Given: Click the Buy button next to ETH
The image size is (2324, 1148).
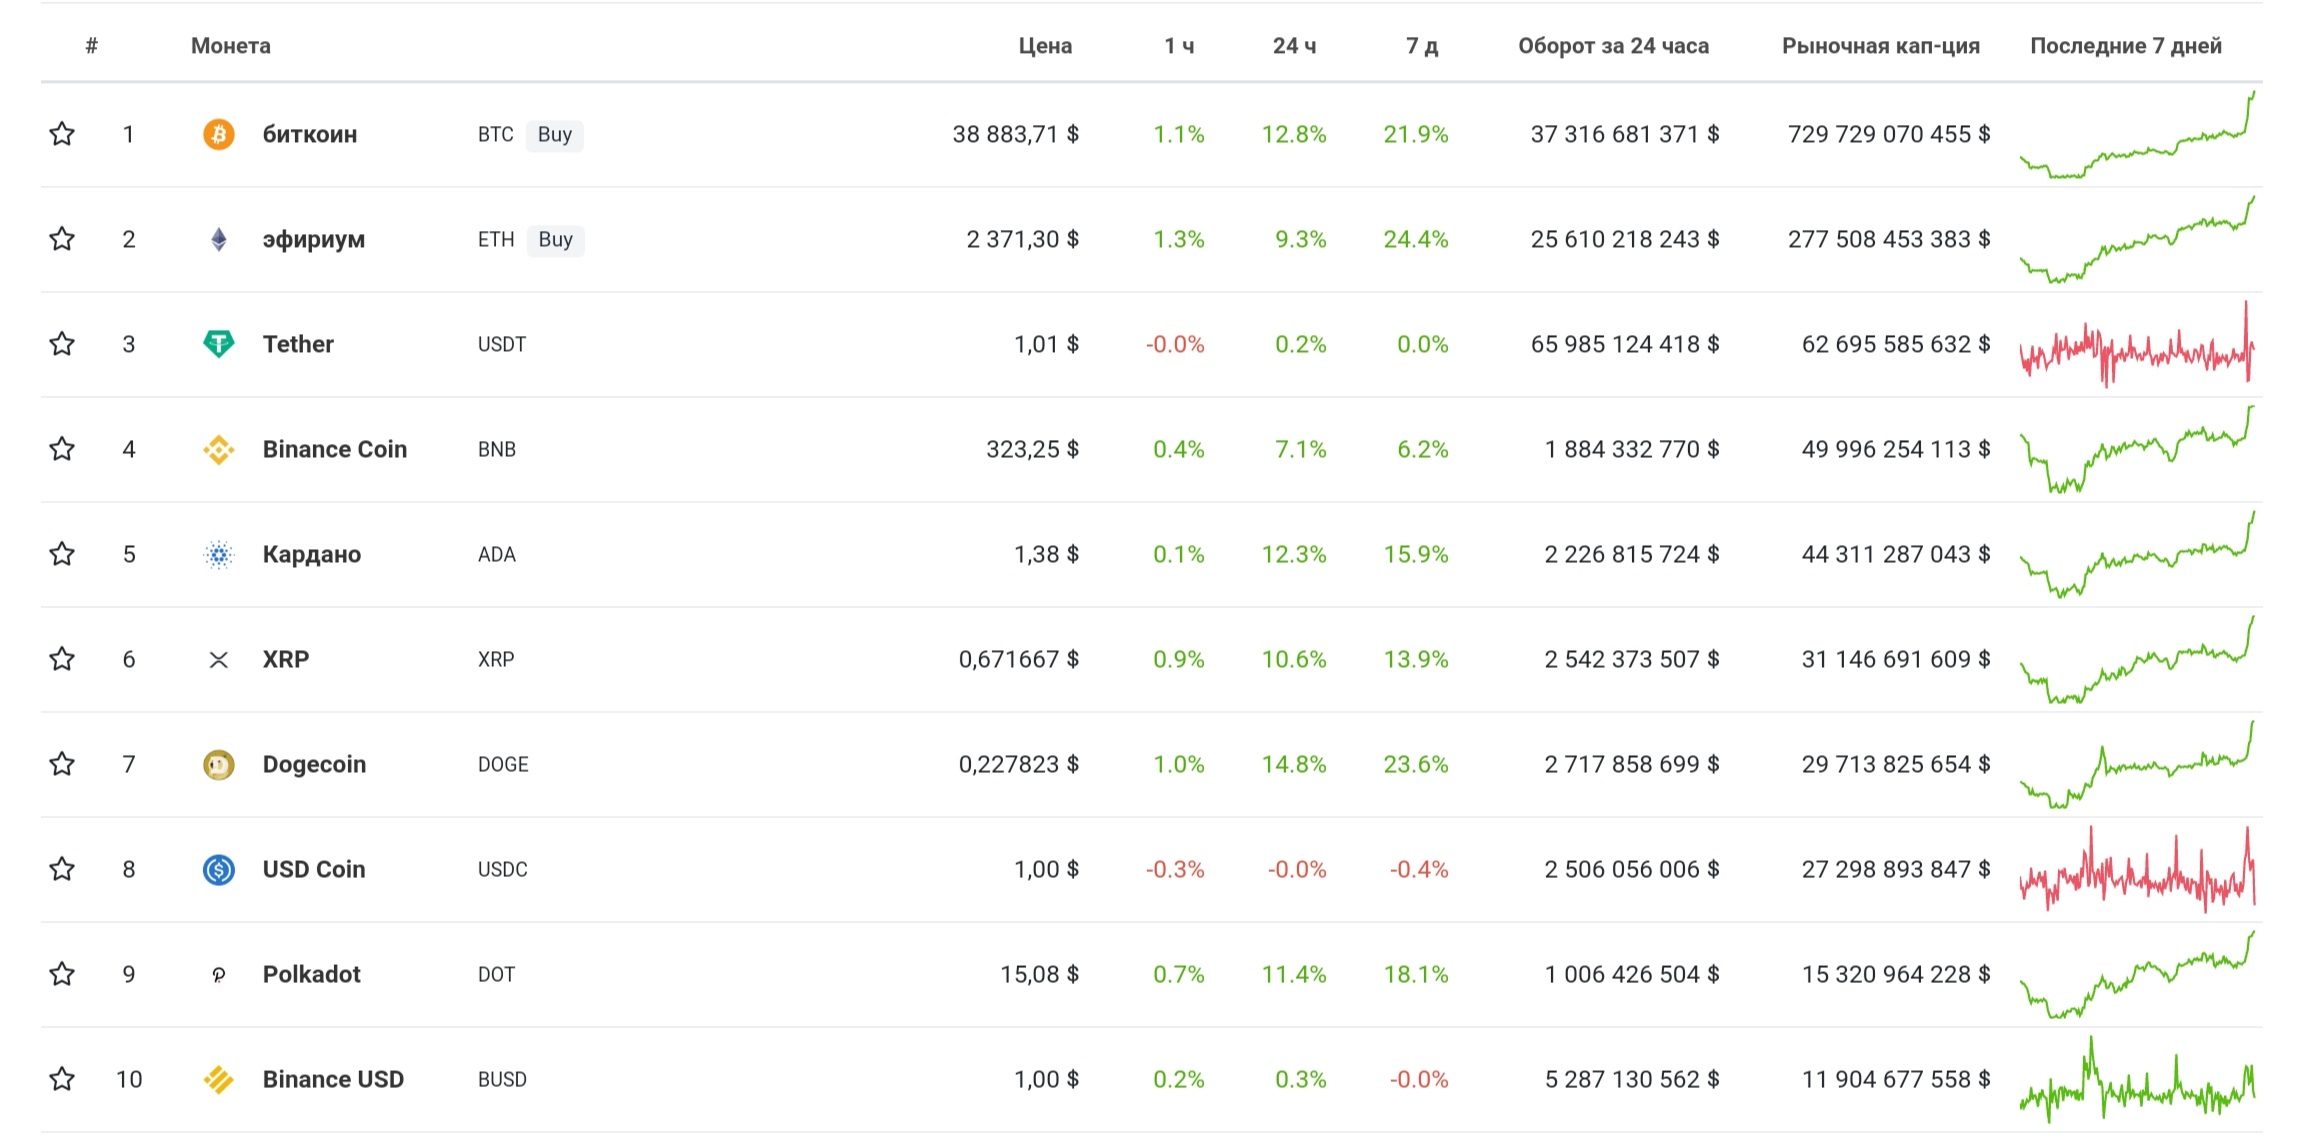Looking at the screenshot, I should (556, 240).
